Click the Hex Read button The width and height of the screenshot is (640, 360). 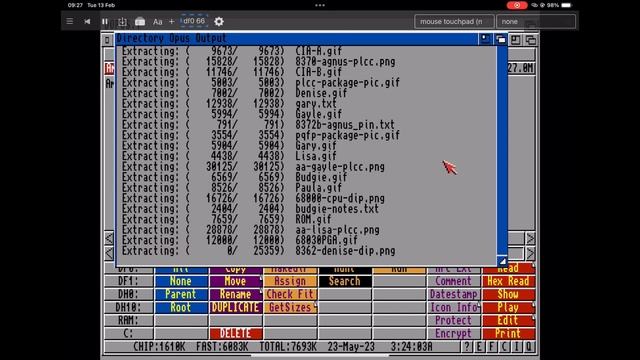tap(508, 281)
